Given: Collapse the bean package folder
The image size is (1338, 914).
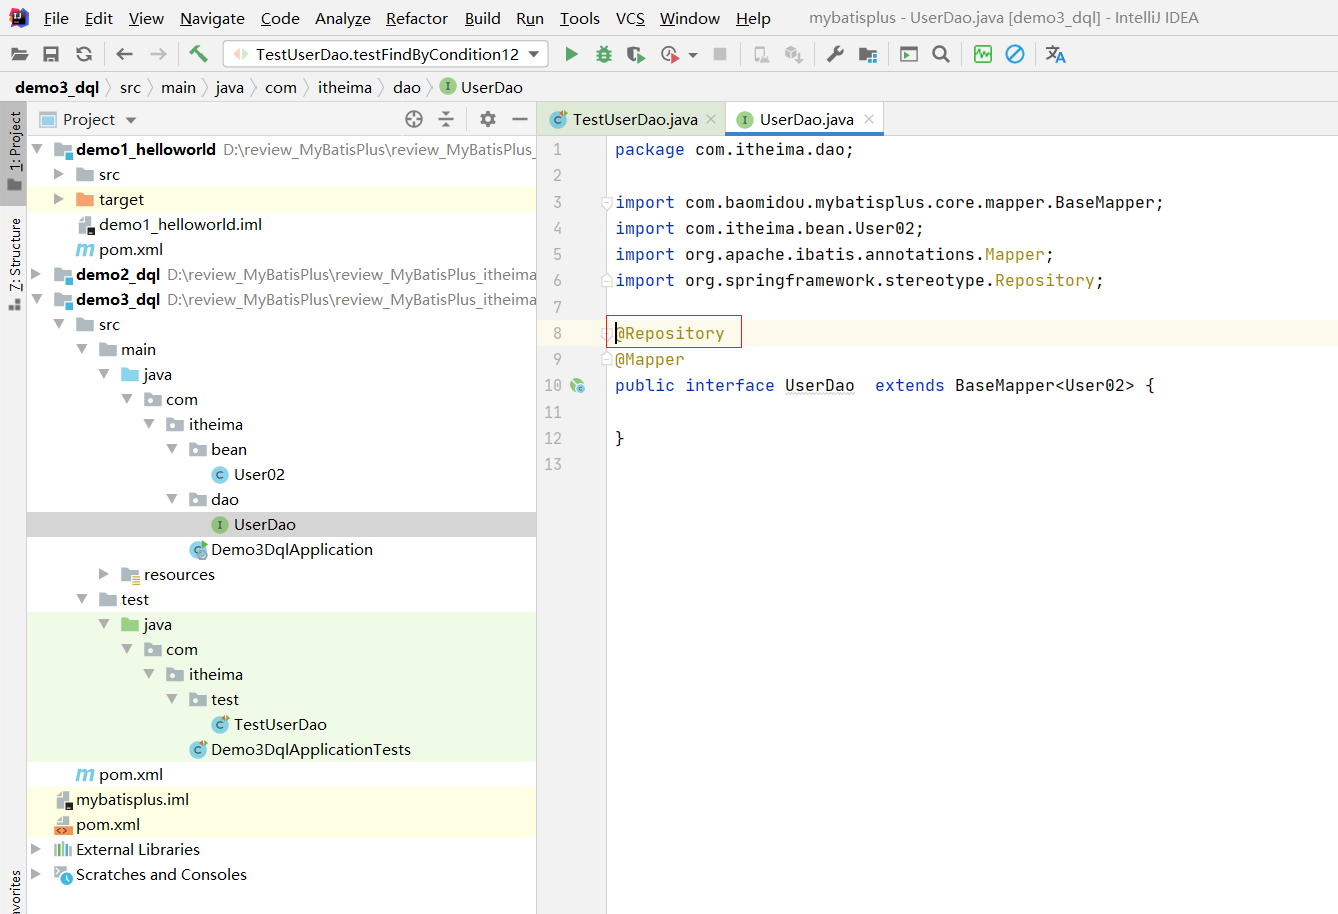Looking at the screenshot, I should click(172, 449).
